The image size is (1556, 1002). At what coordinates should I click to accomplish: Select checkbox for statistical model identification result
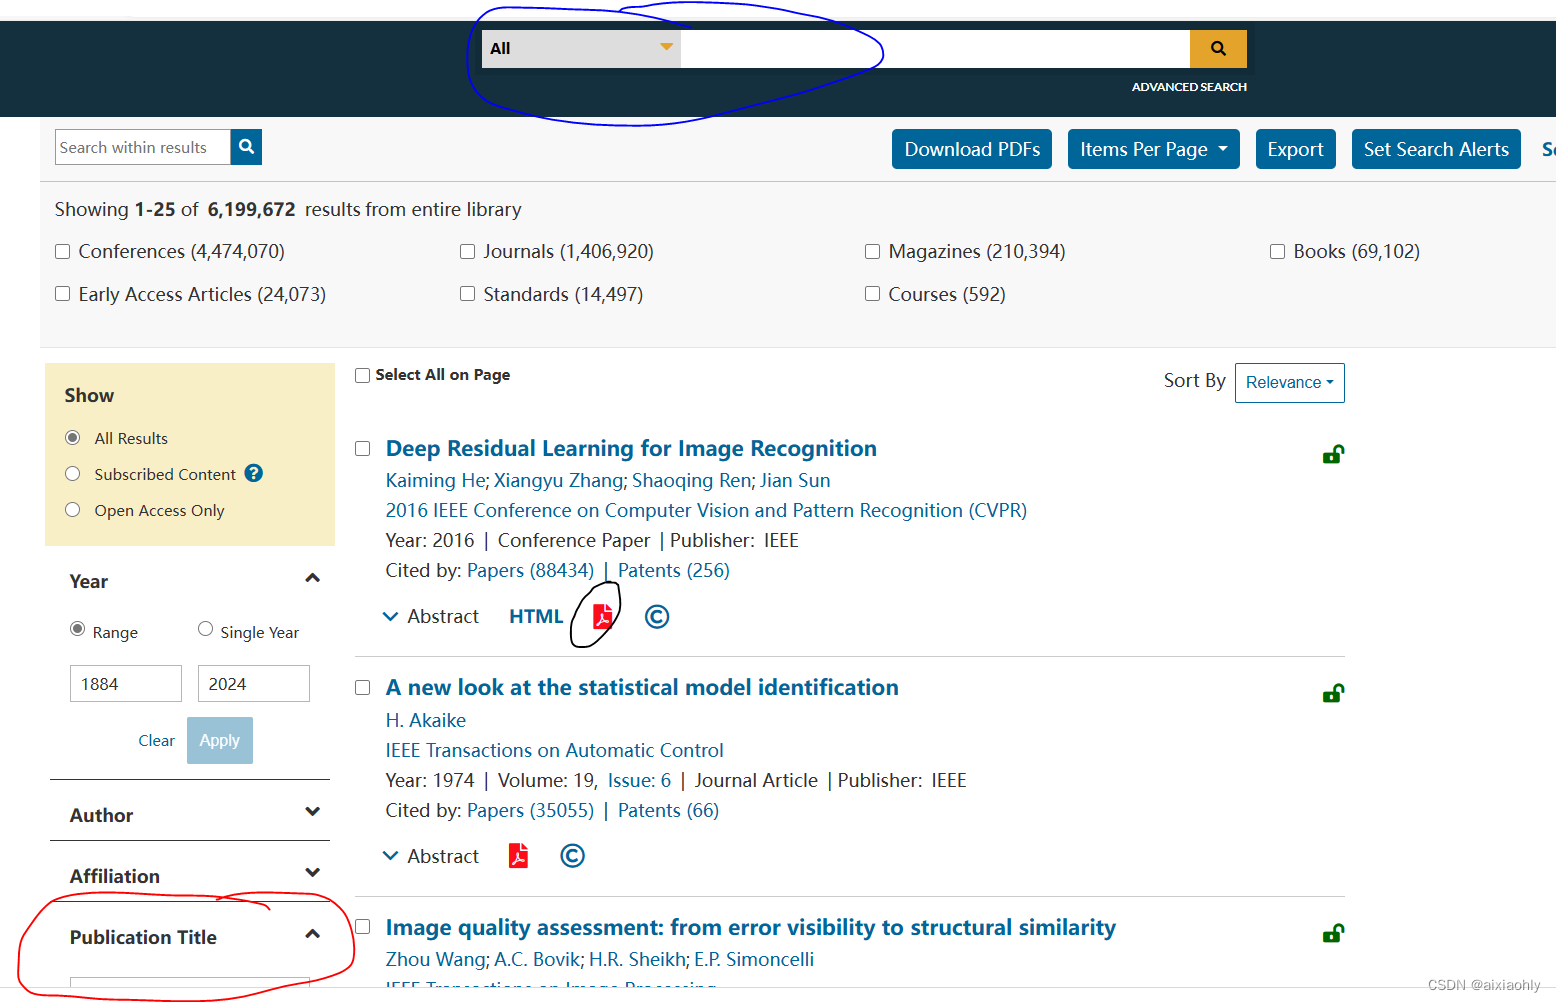point(362,687)
